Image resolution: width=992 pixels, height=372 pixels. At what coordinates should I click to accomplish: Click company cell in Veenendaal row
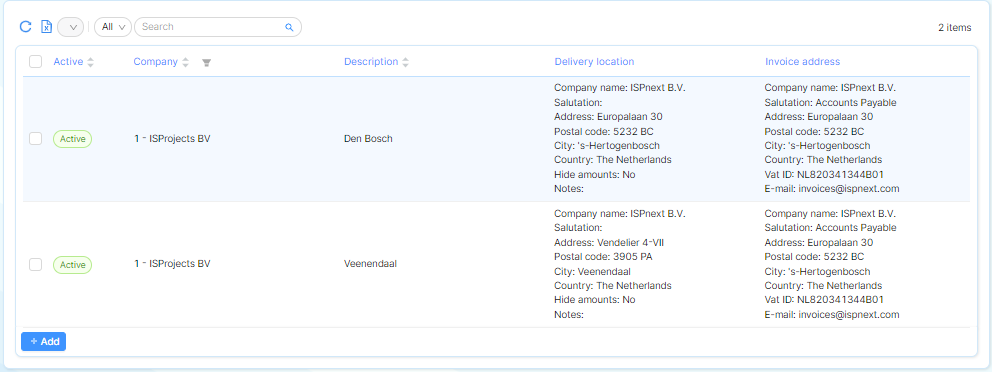pos(172,264)
